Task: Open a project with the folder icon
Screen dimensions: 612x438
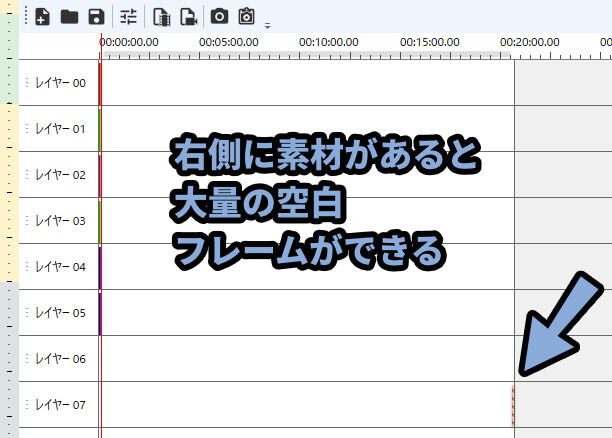Action: pyautogui.click(x=69, y=17)
